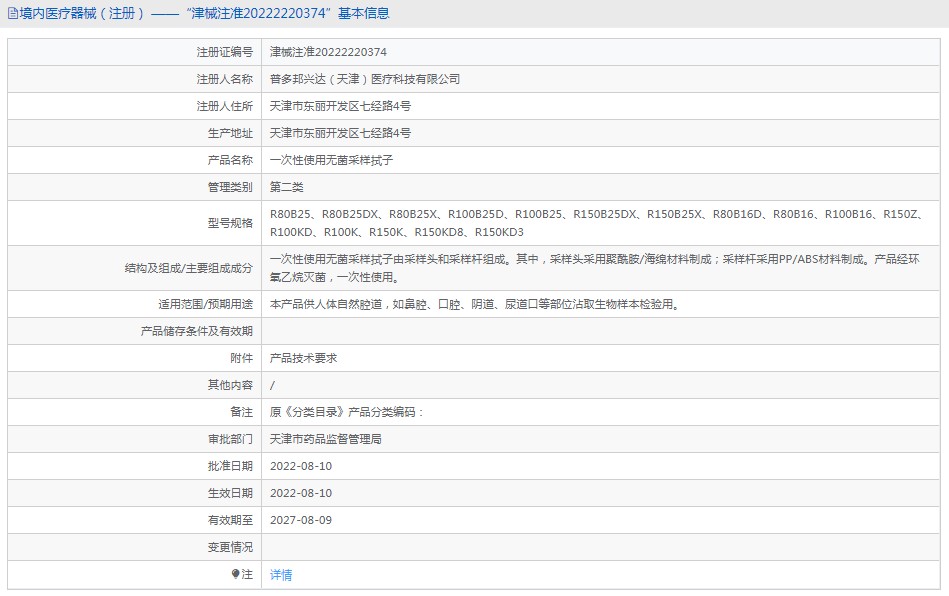
Task: Click the 注册人住所 label
Action: tap(225, 106)
